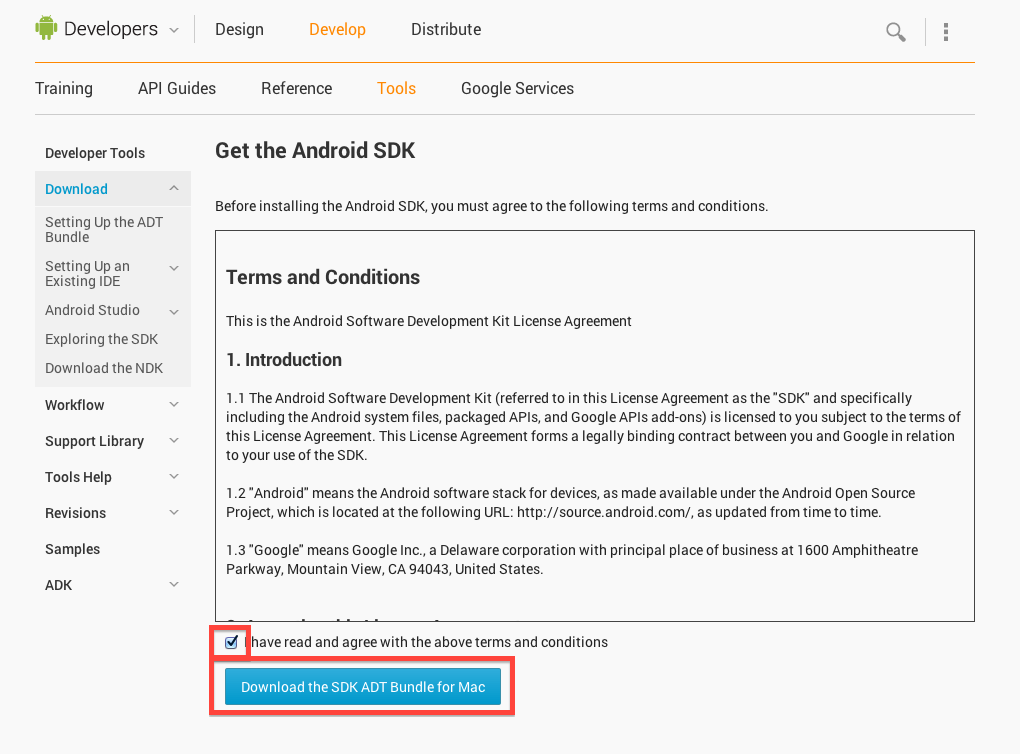This screenshot has width=1020, height=754.
Task: Expand the Workflow section chevron
Action: pyautogui.click(x=174, y=404)
